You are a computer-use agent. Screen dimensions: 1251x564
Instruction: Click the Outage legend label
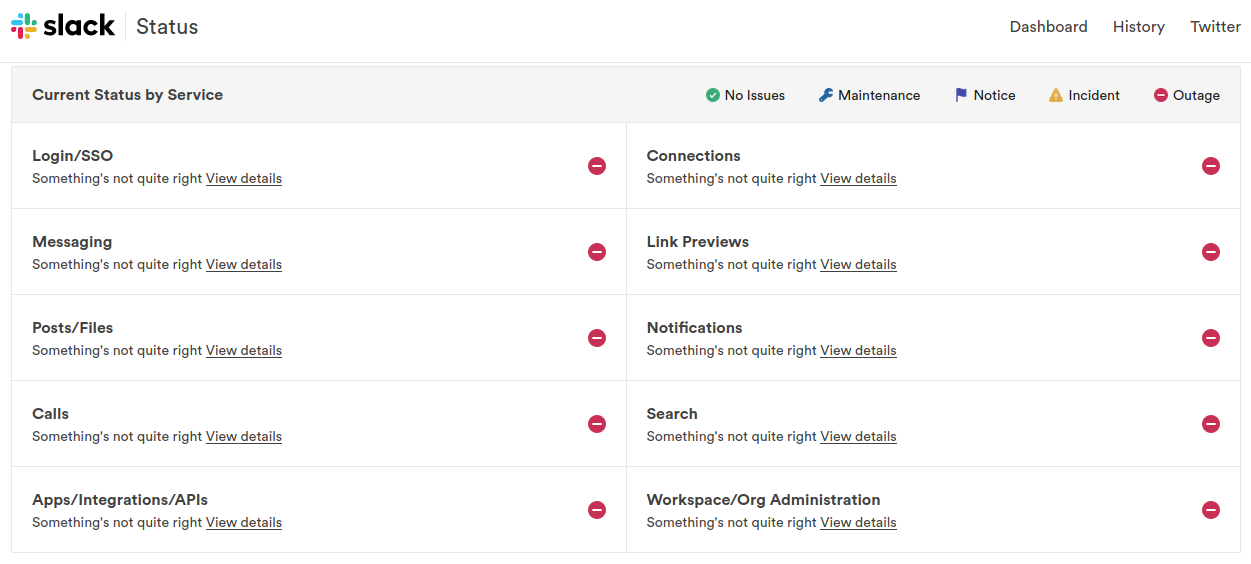click(1196, 95)
